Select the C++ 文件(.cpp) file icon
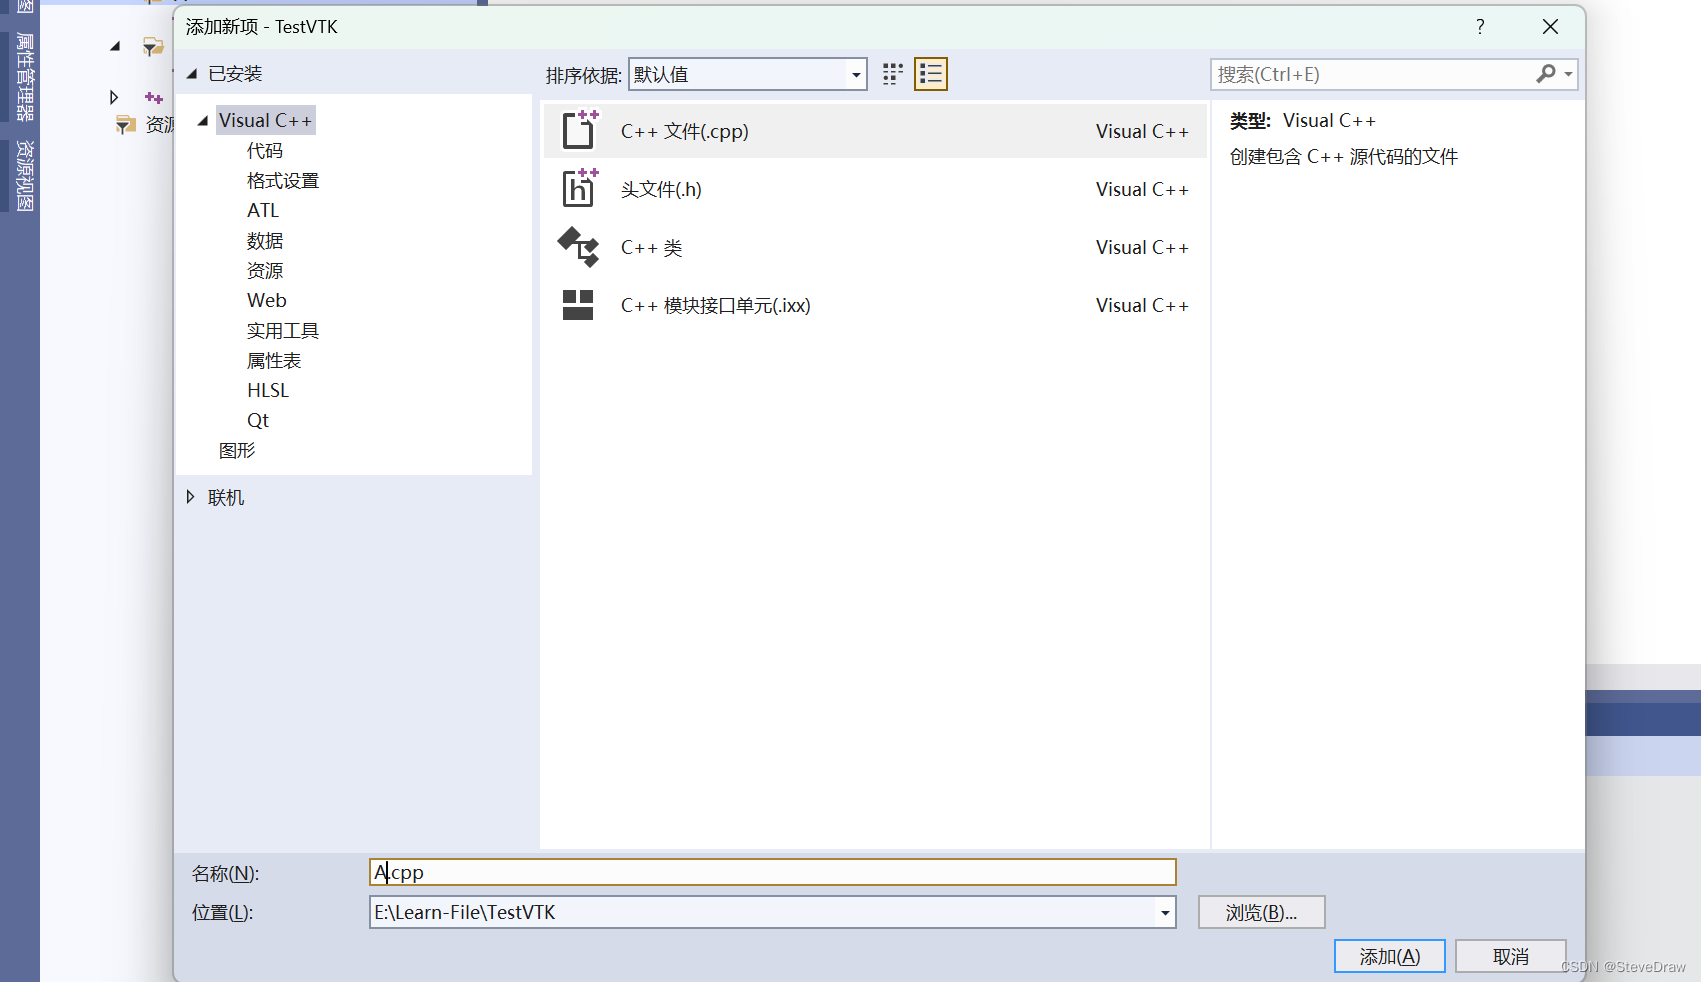 tap(580, 130)
